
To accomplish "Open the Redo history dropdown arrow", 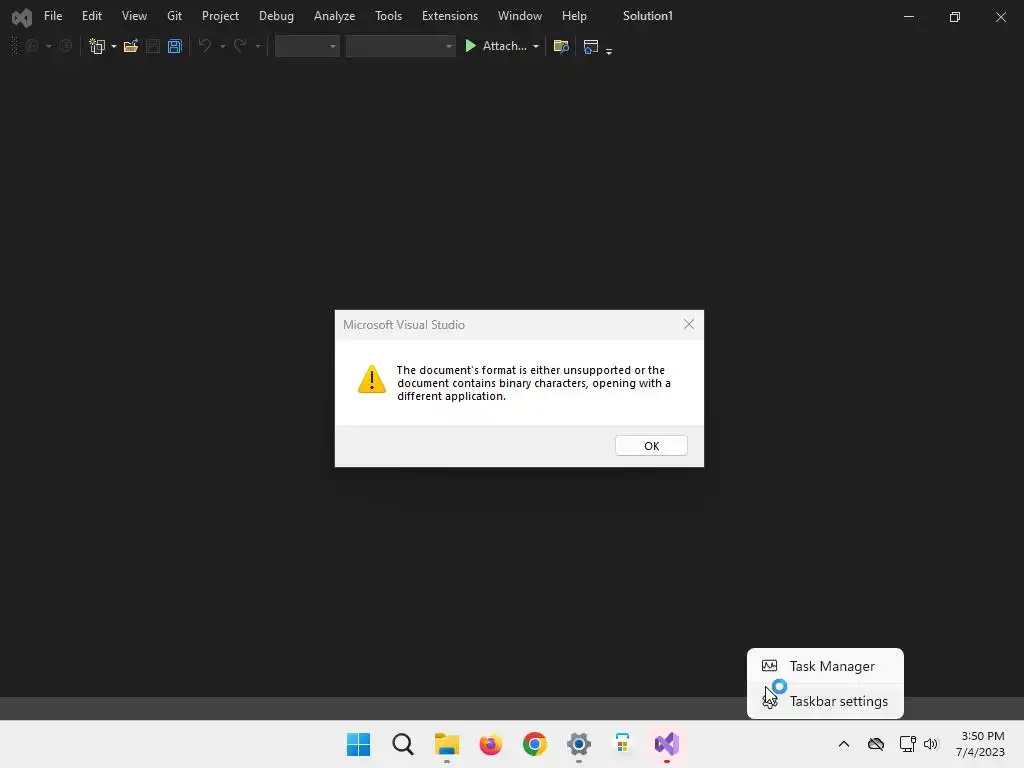I will 258,46.
